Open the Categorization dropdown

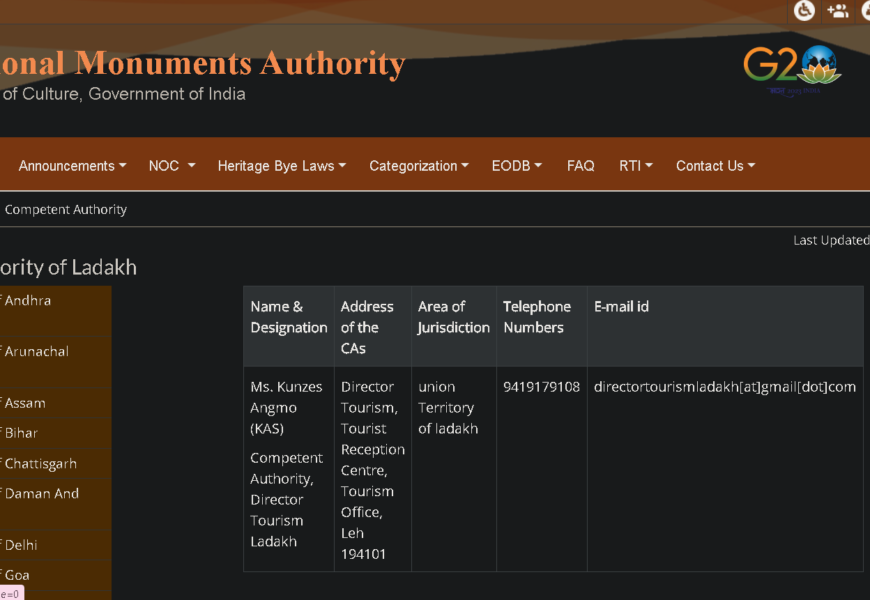click(419, 165)
